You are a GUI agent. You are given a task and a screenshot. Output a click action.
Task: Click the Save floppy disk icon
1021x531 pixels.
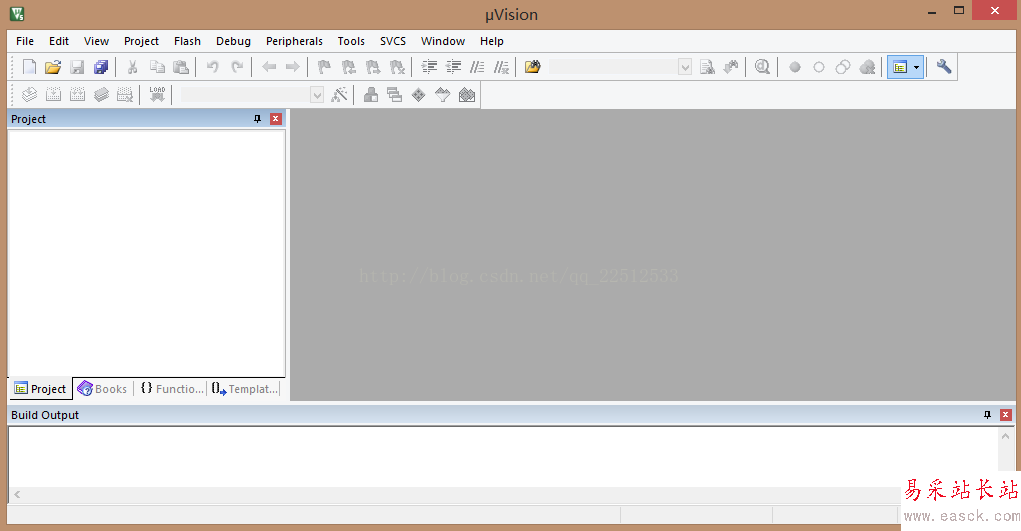(77, 66)
